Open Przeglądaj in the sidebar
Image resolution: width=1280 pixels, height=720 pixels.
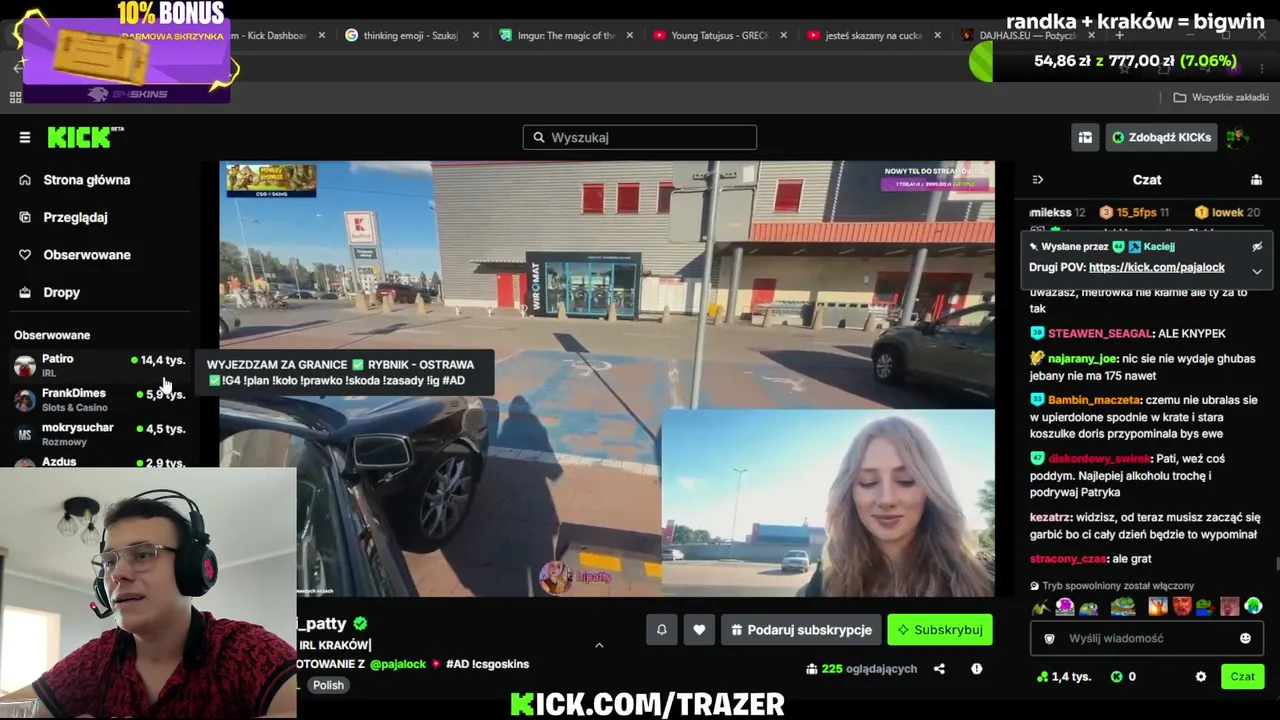click(75, 217)
